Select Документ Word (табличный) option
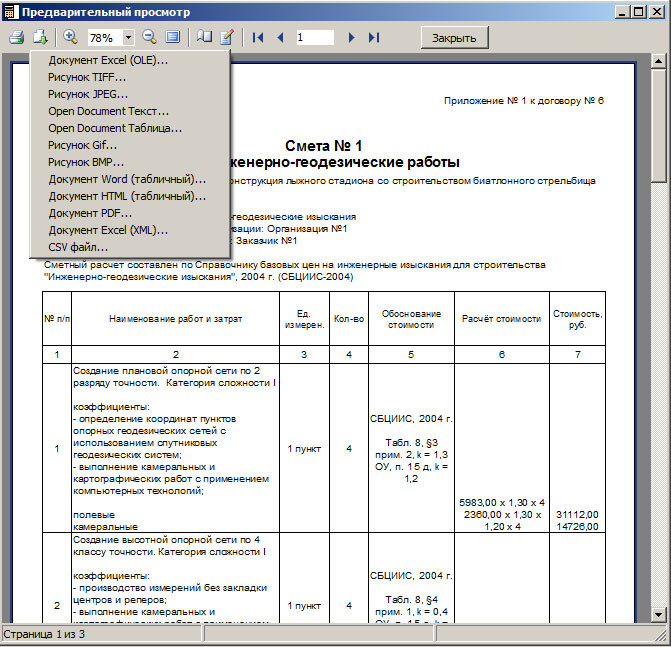The width and height of the screenshot is (671, 647). click(x=127, y=179)
